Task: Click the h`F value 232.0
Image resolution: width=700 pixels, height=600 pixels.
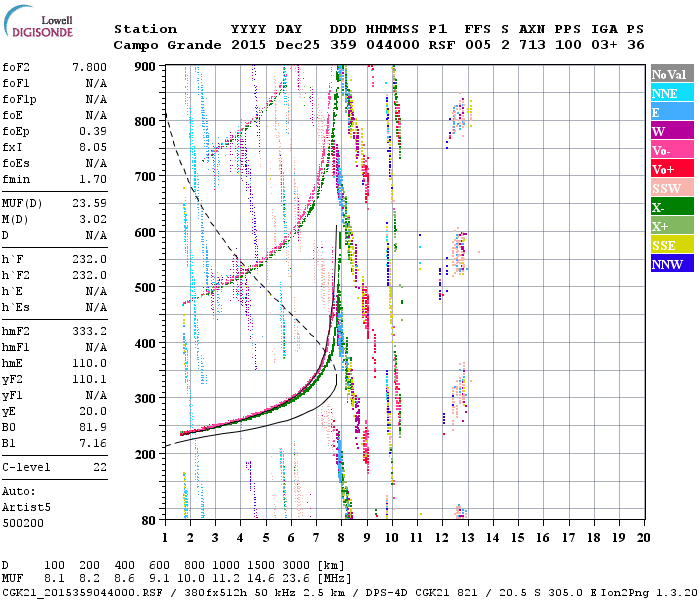Action: tap(90, 259)
